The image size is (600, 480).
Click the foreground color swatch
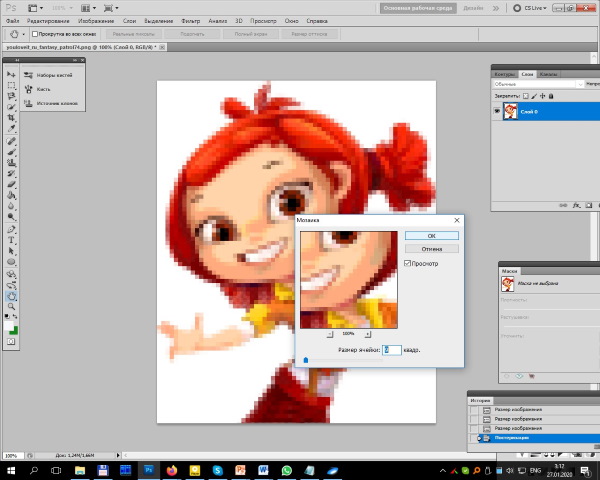(x=8, y=325)
